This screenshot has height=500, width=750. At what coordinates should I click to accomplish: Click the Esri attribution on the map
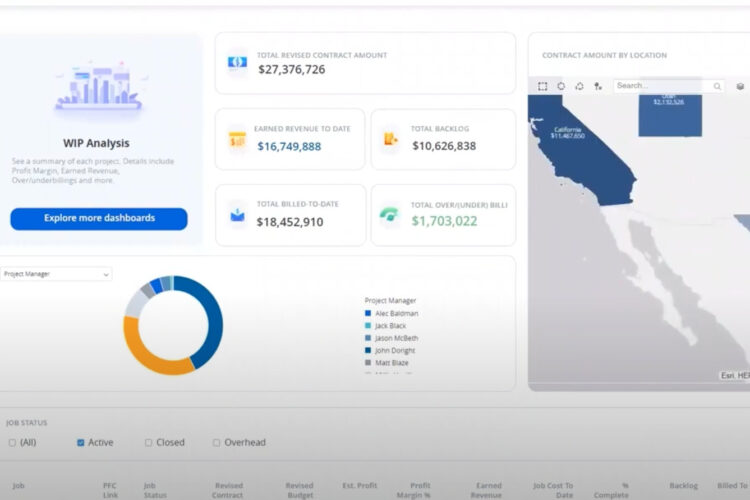tap(735, 376)
